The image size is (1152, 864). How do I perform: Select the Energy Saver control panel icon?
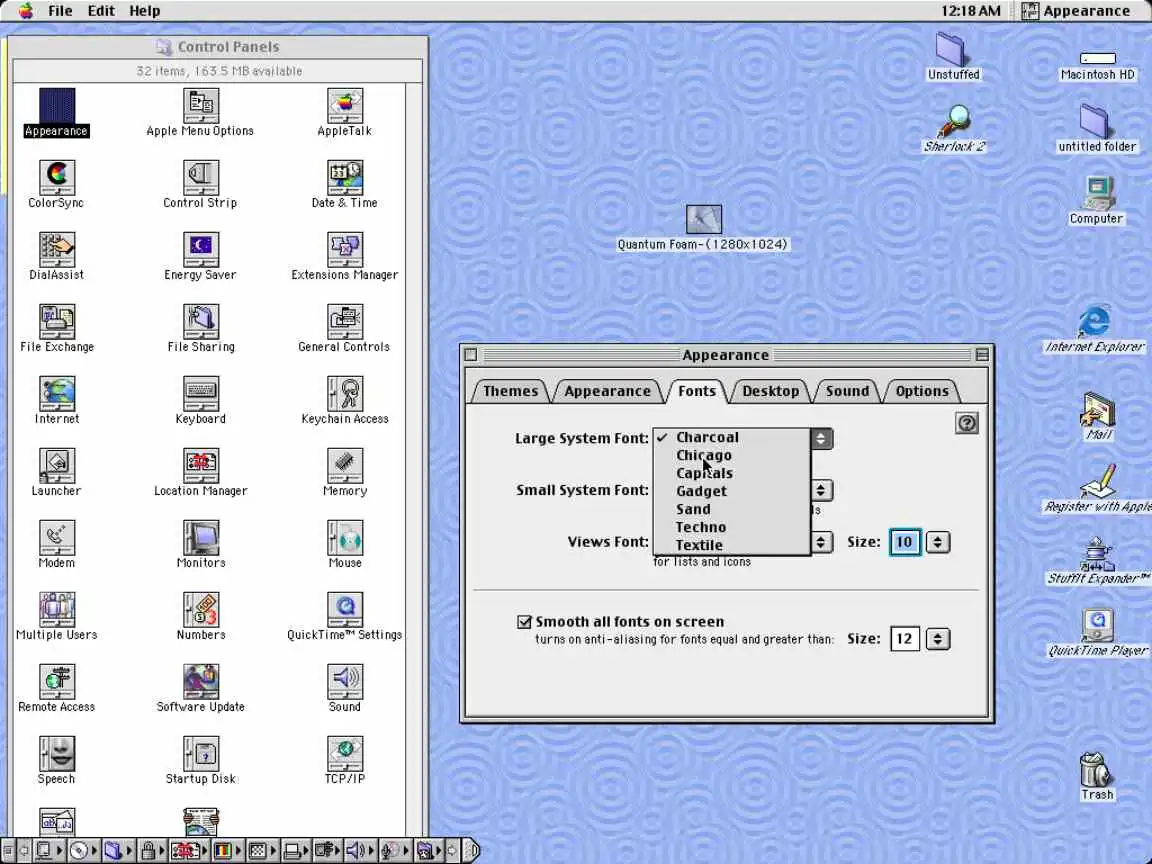[201, 251]
